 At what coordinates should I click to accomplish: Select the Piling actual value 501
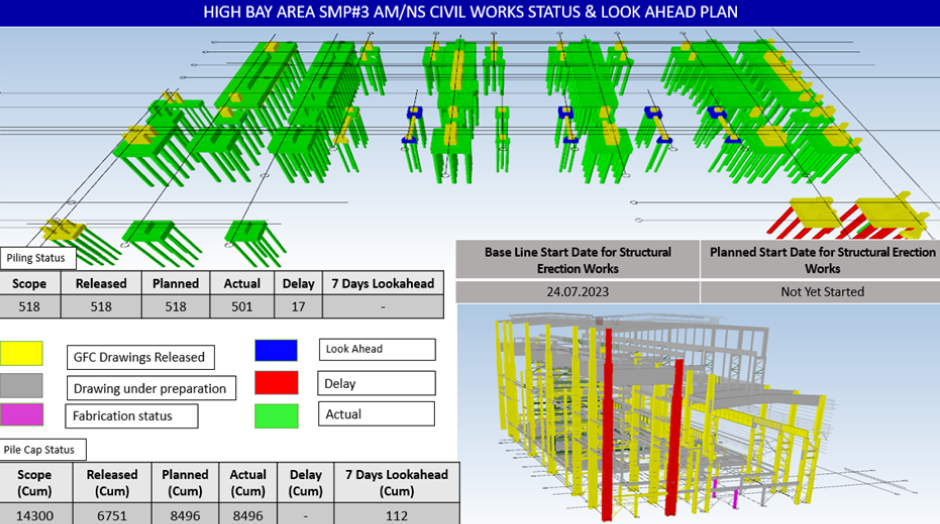[x=242, y=307]
